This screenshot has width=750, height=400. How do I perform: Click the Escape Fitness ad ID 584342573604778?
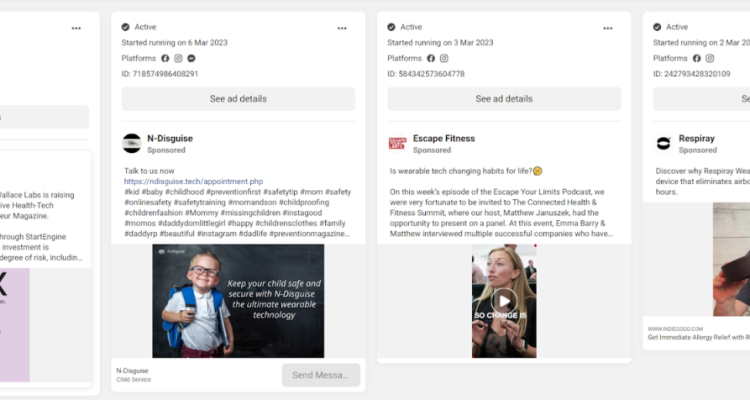pos(426,74)
